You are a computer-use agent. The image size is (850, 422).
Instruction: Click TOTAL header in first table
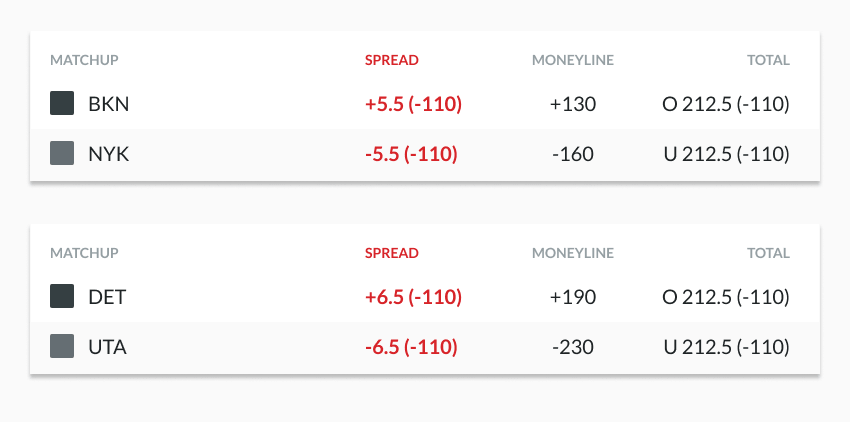769,60
